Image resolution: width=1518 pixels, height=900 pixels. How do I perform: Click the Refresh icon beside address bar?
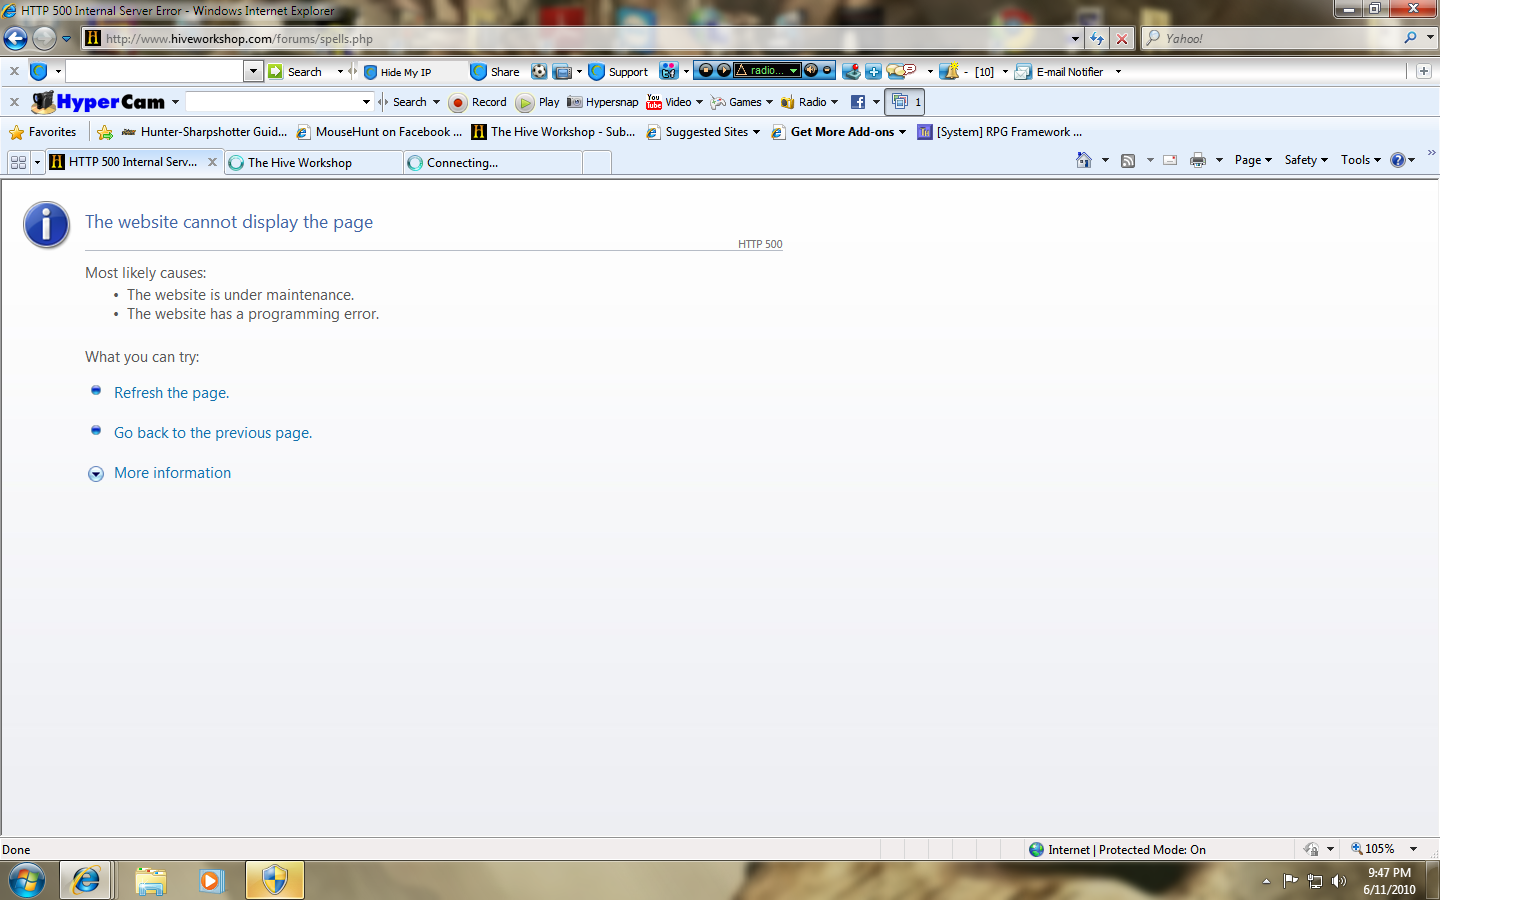1097,38
